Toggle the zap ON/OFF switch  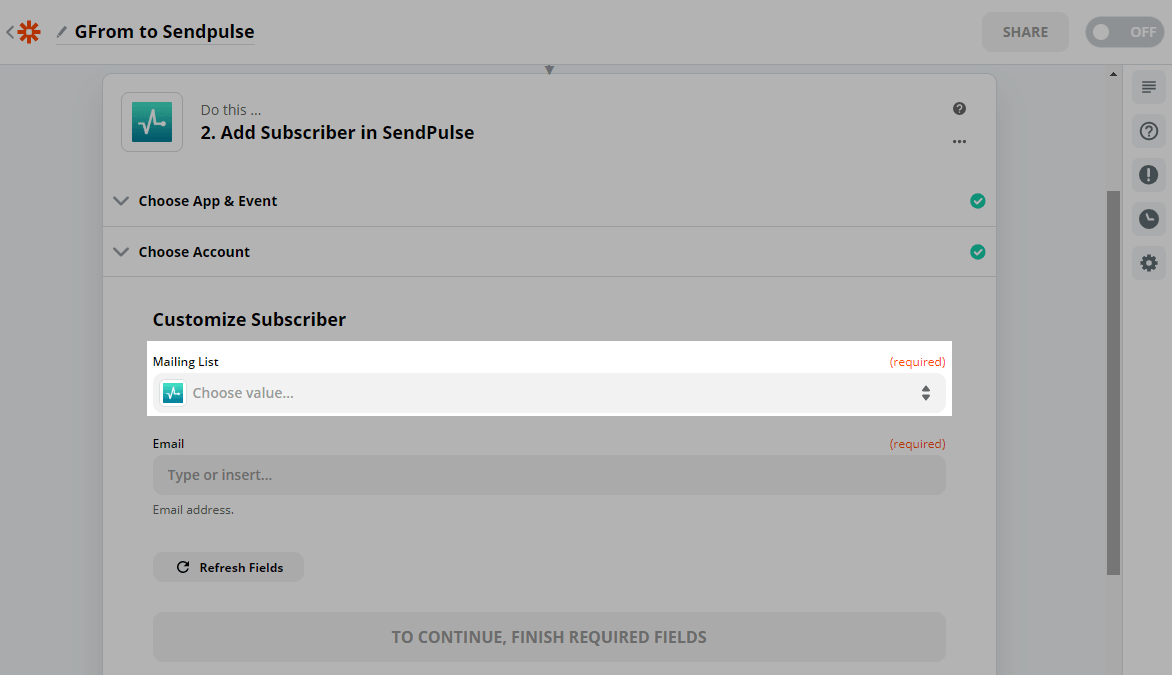point(1124,32)
